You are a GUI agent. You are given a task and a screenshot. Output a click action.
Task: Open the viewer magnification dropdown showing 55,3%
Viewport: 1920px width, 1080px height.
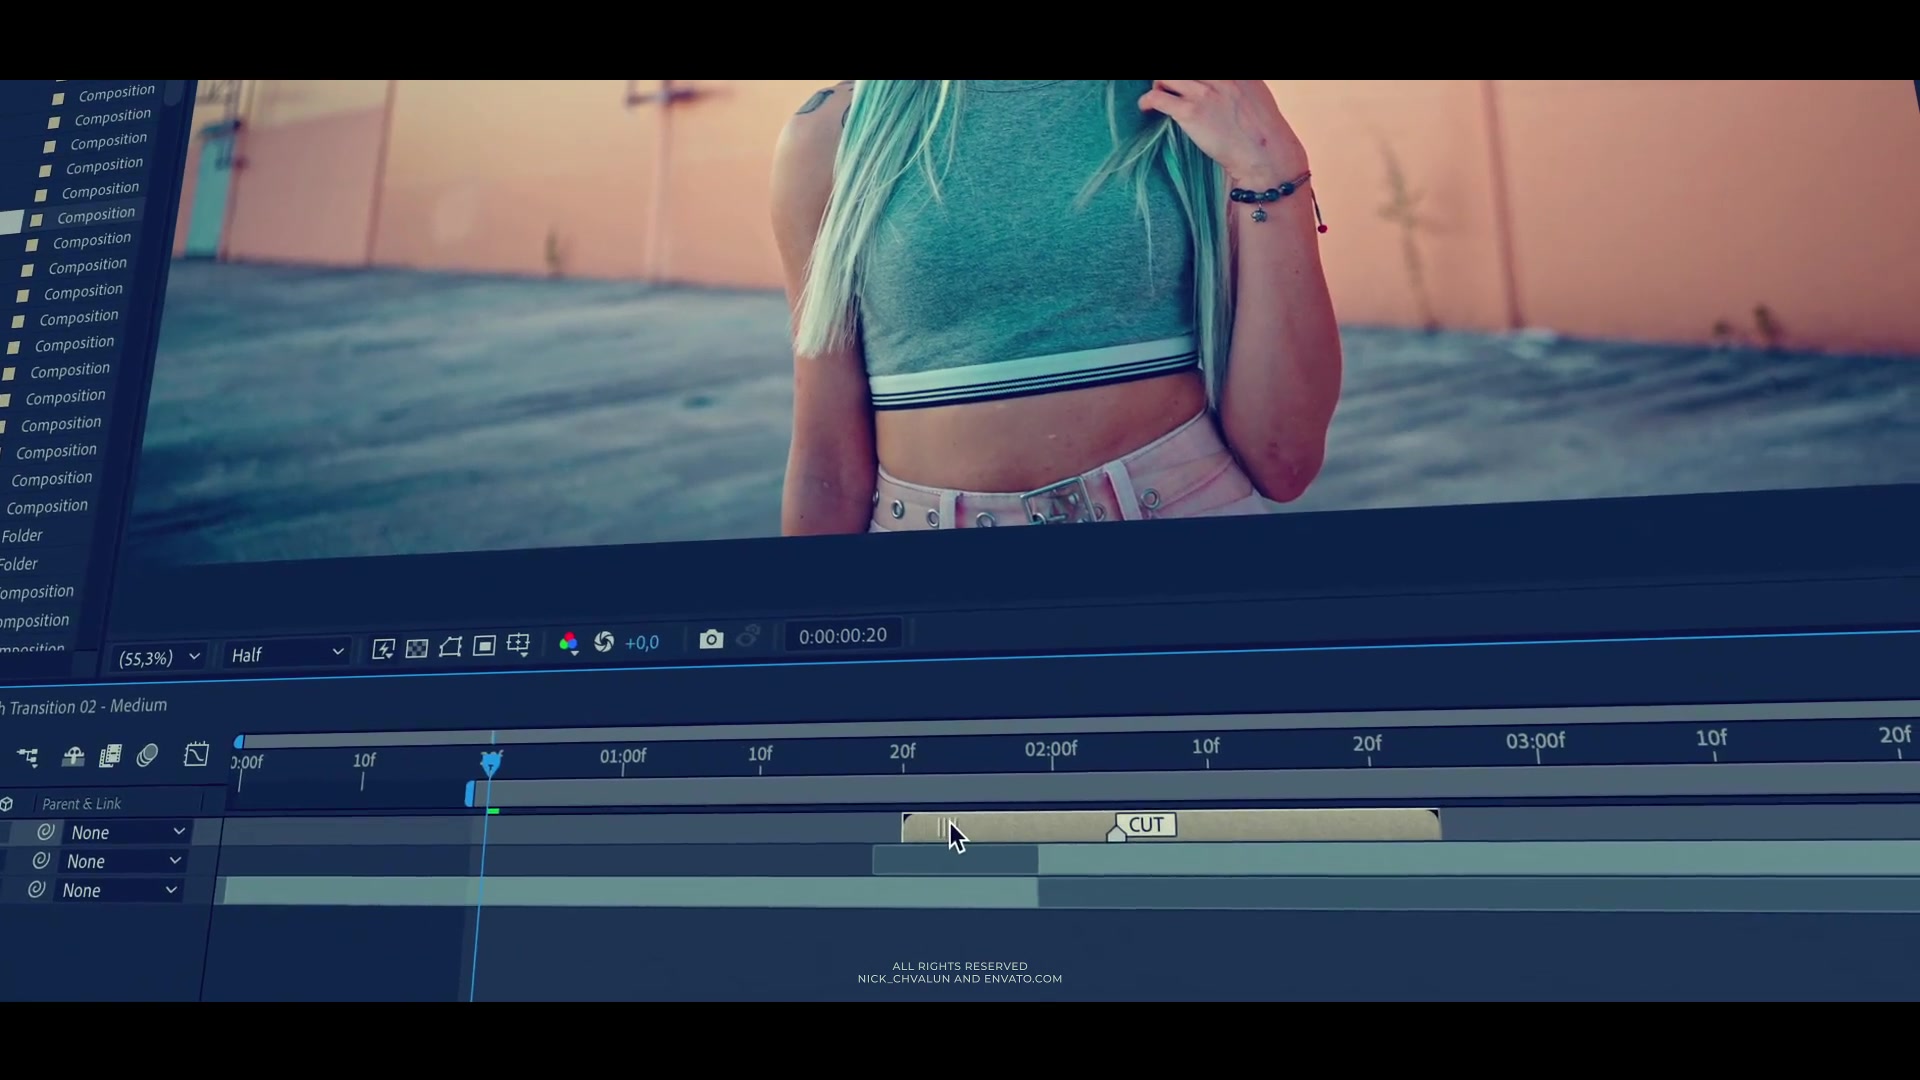point(158,658)
